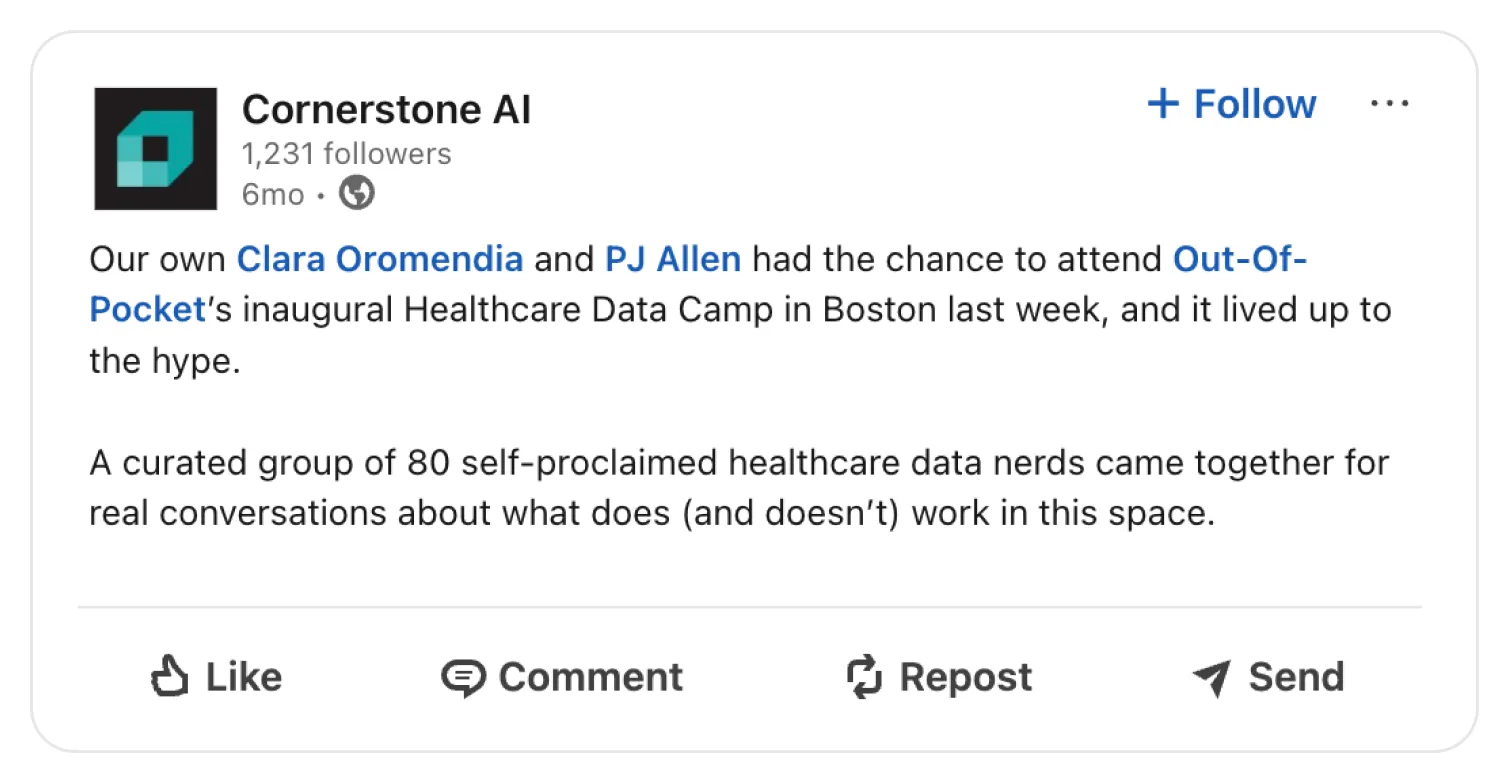Viewport: 1509px width, 783px height.
Task: Toggle following Cornerstone AI via Follow
Action: click(x=1255, y=104)
